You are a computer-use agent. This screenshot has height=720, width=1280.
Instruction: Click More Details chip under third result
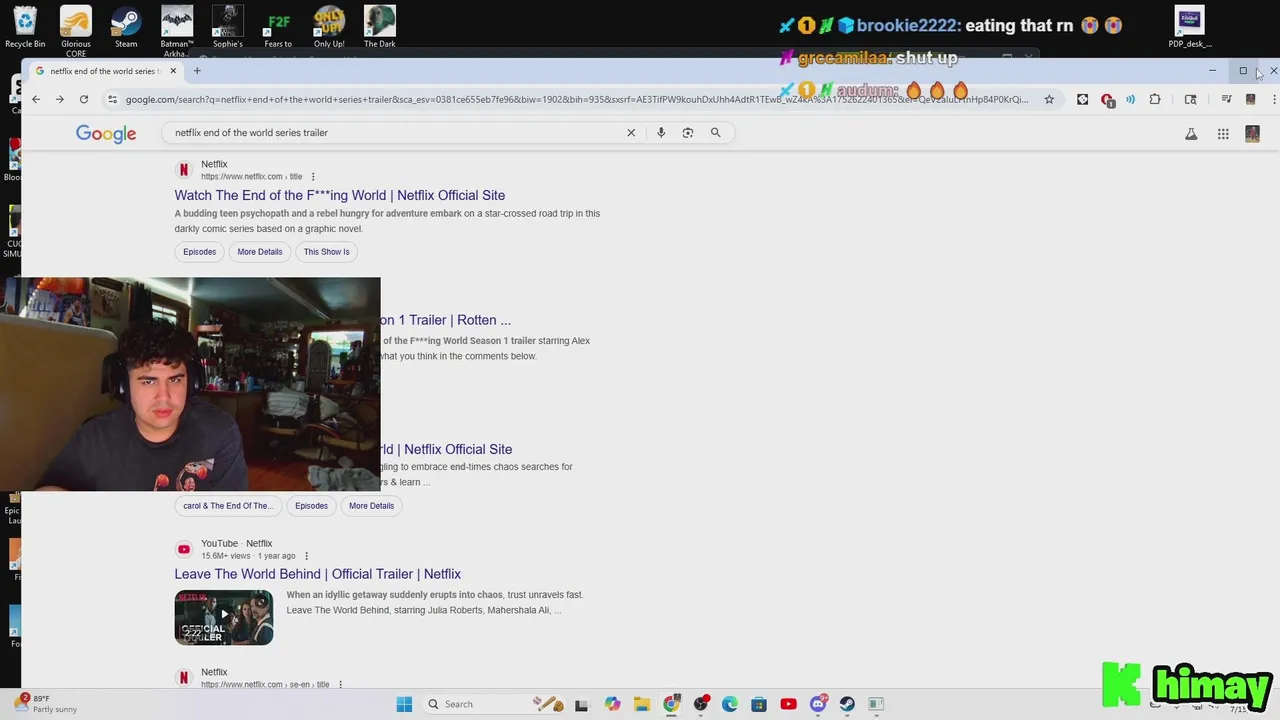click(371, 506)
